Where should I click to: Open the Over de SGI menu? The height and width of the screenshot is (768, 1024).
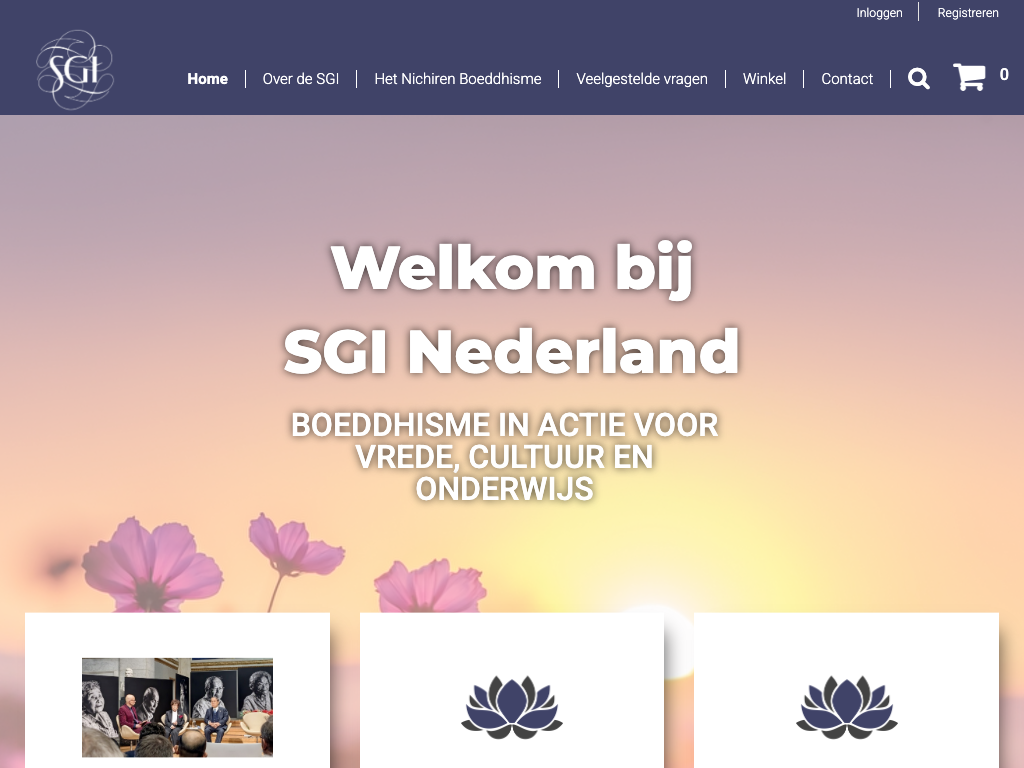click(300, 79)
